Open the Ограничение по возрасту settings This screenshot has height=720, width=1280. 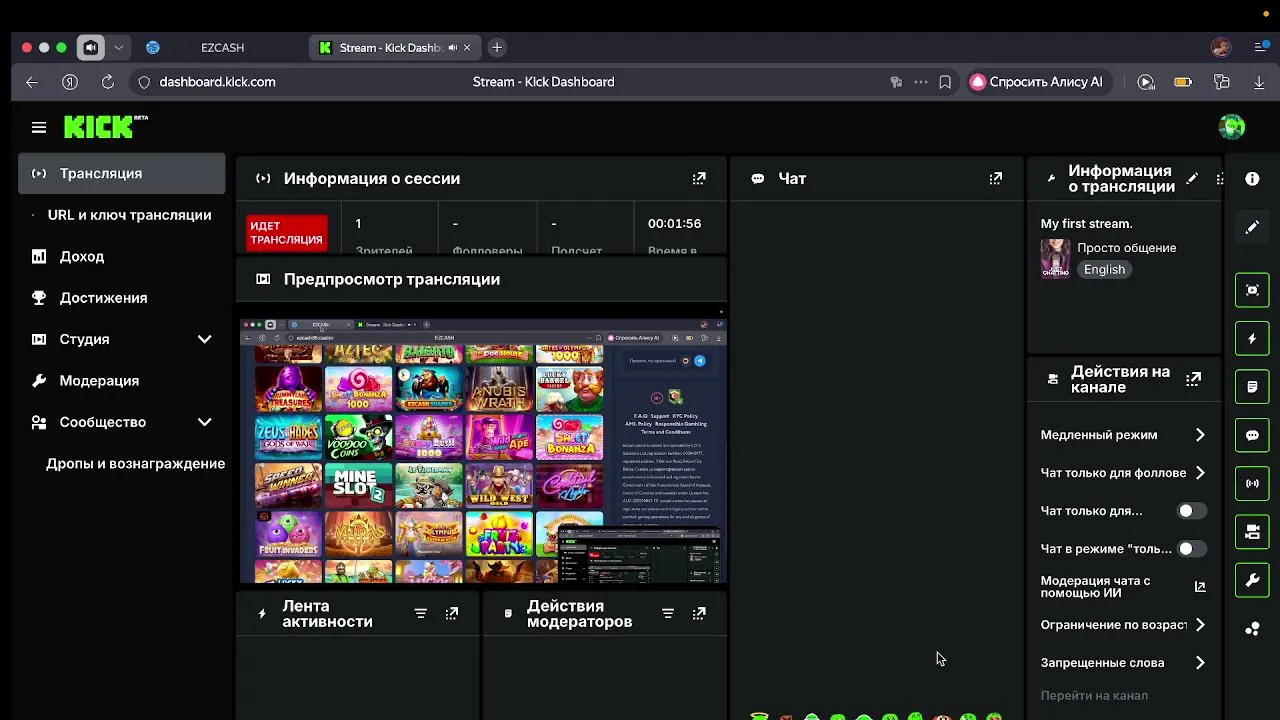click(x=1123, y=625)
